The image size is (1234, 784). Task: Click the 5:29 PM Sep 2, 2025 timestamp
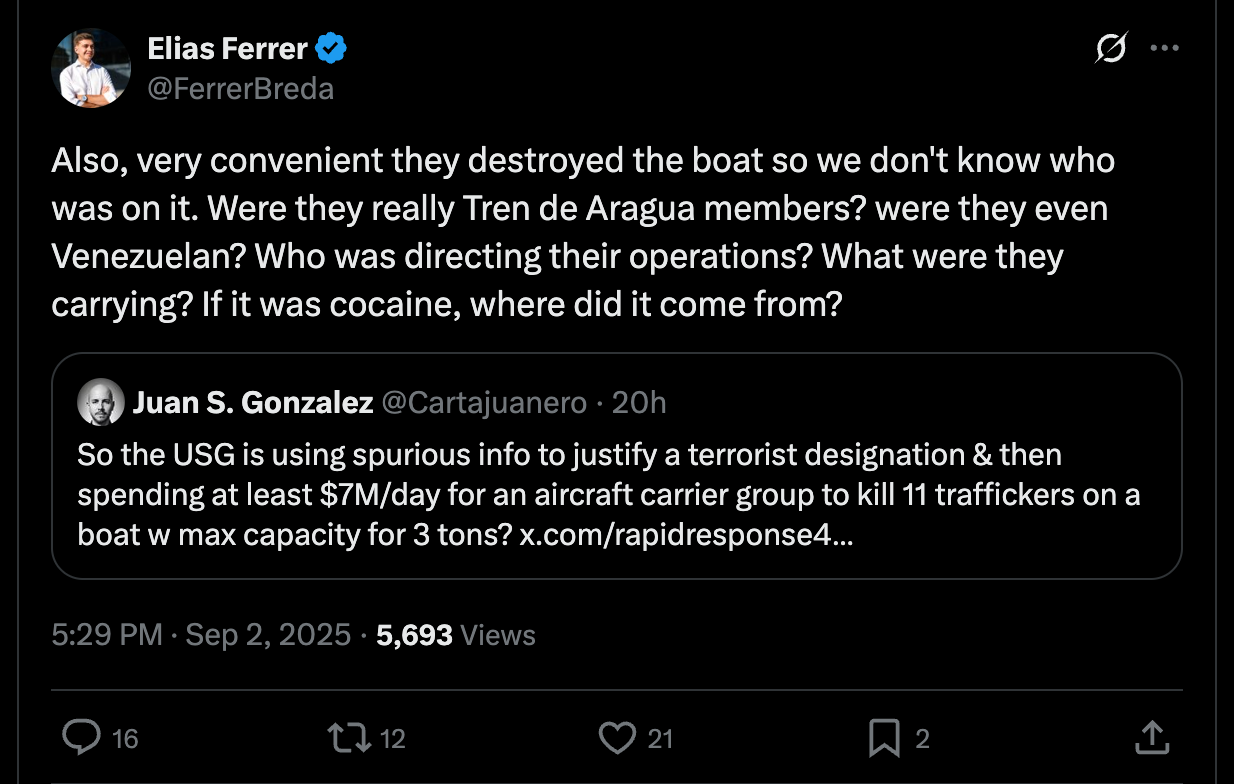tap(201, 635)
